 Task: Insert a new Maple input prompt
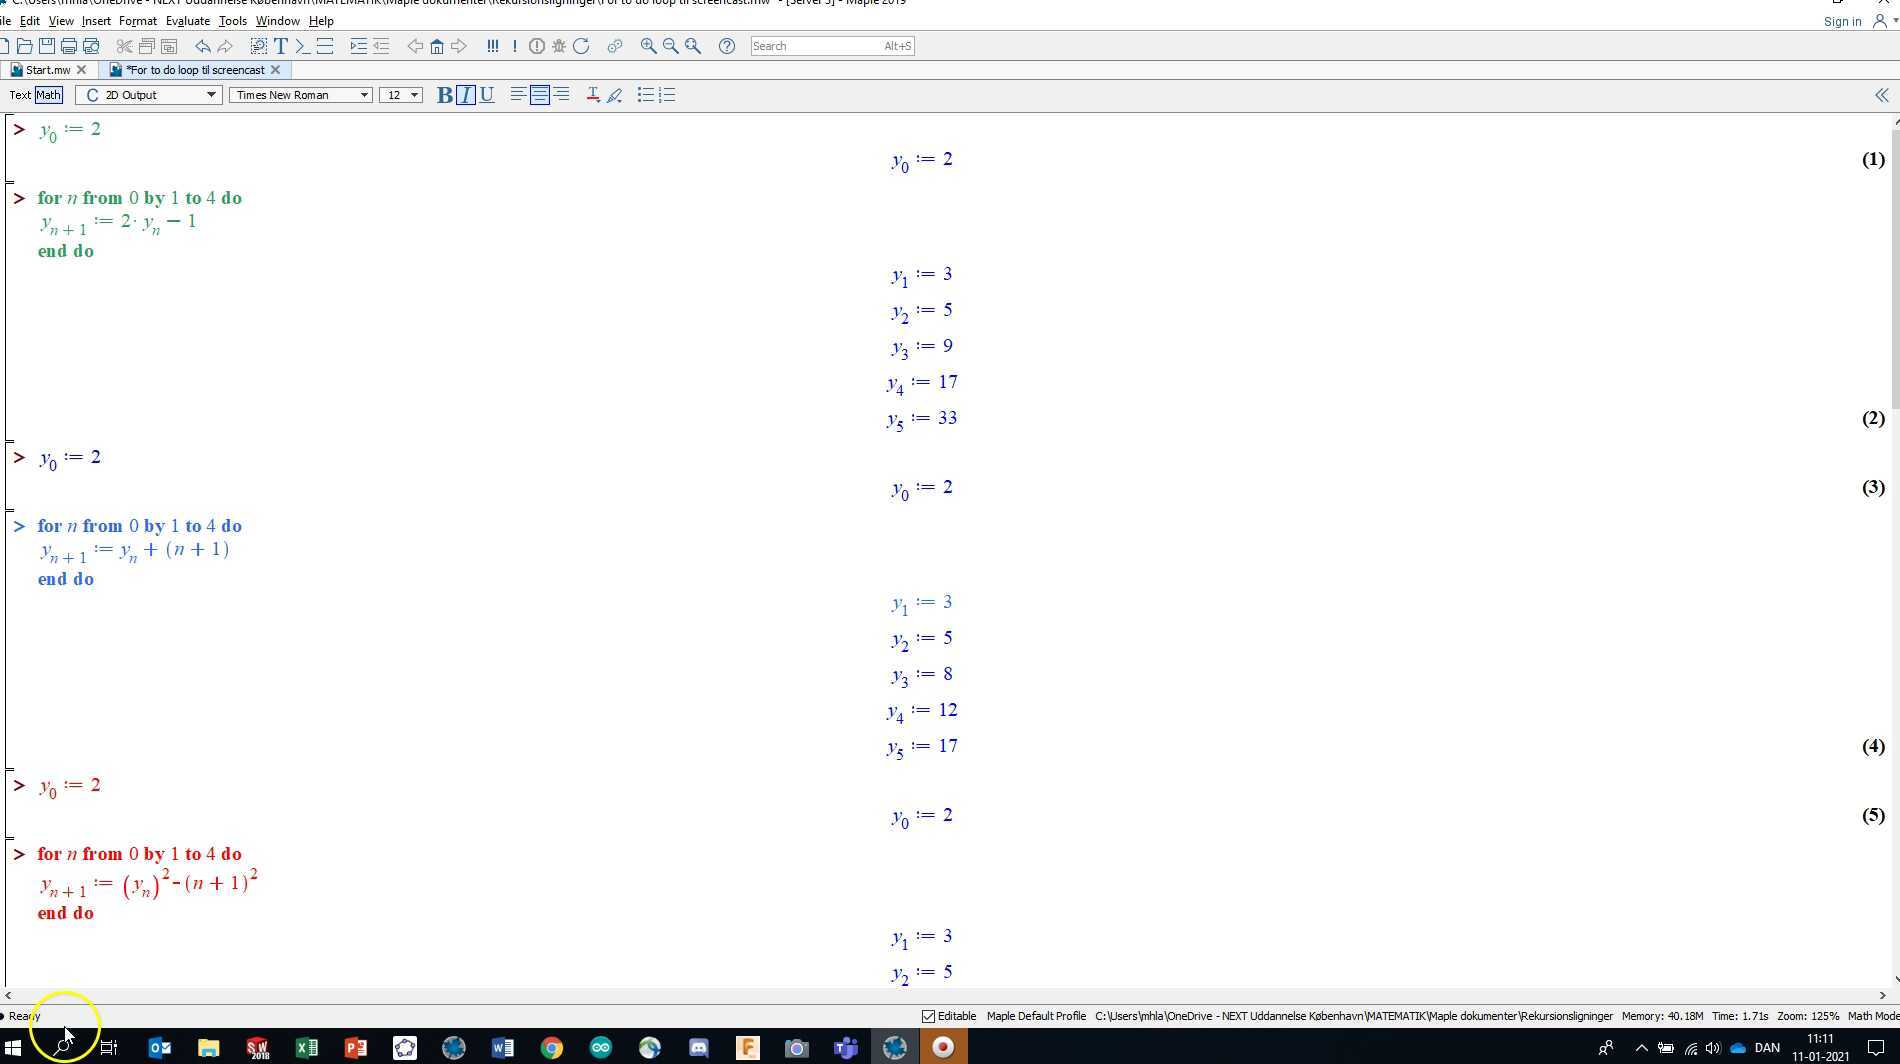click(x=302, y=46)
